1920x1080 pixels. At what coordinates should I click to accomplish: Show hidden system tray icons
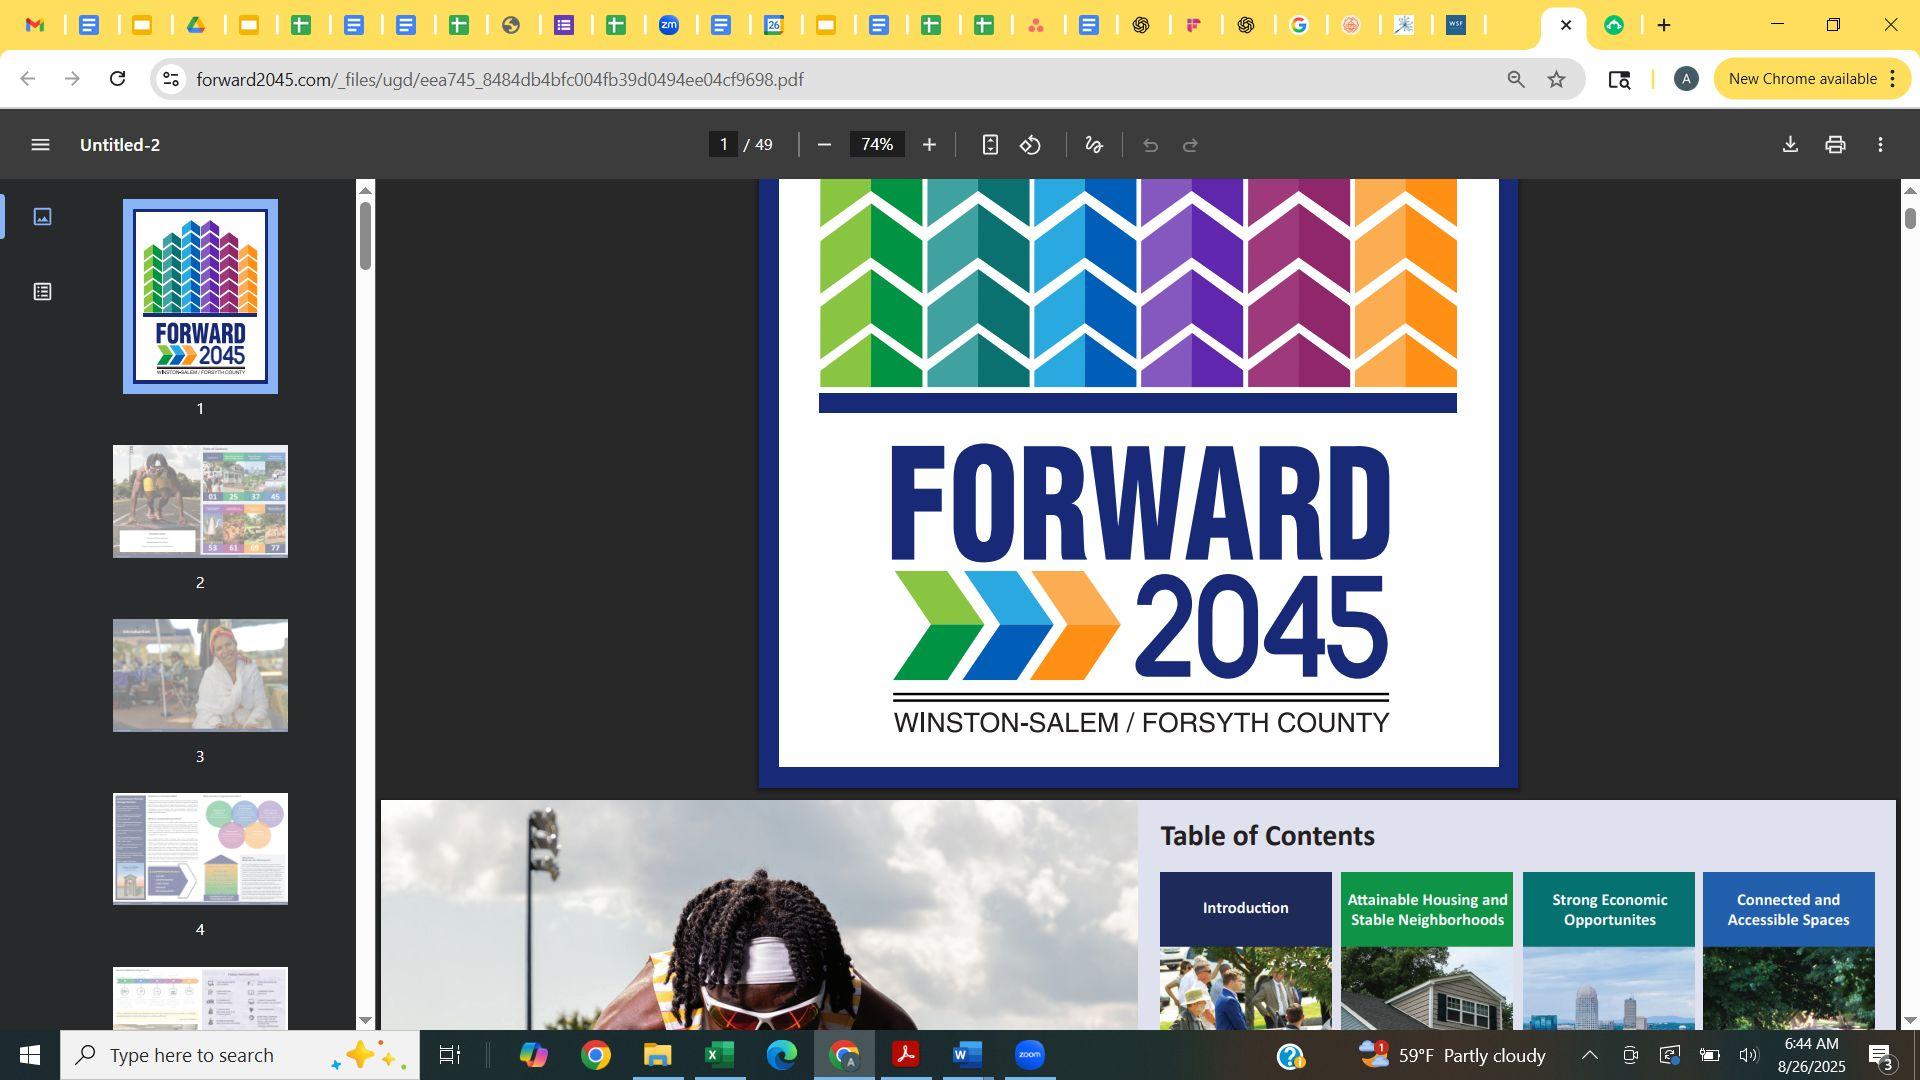click(1589, 1055)
